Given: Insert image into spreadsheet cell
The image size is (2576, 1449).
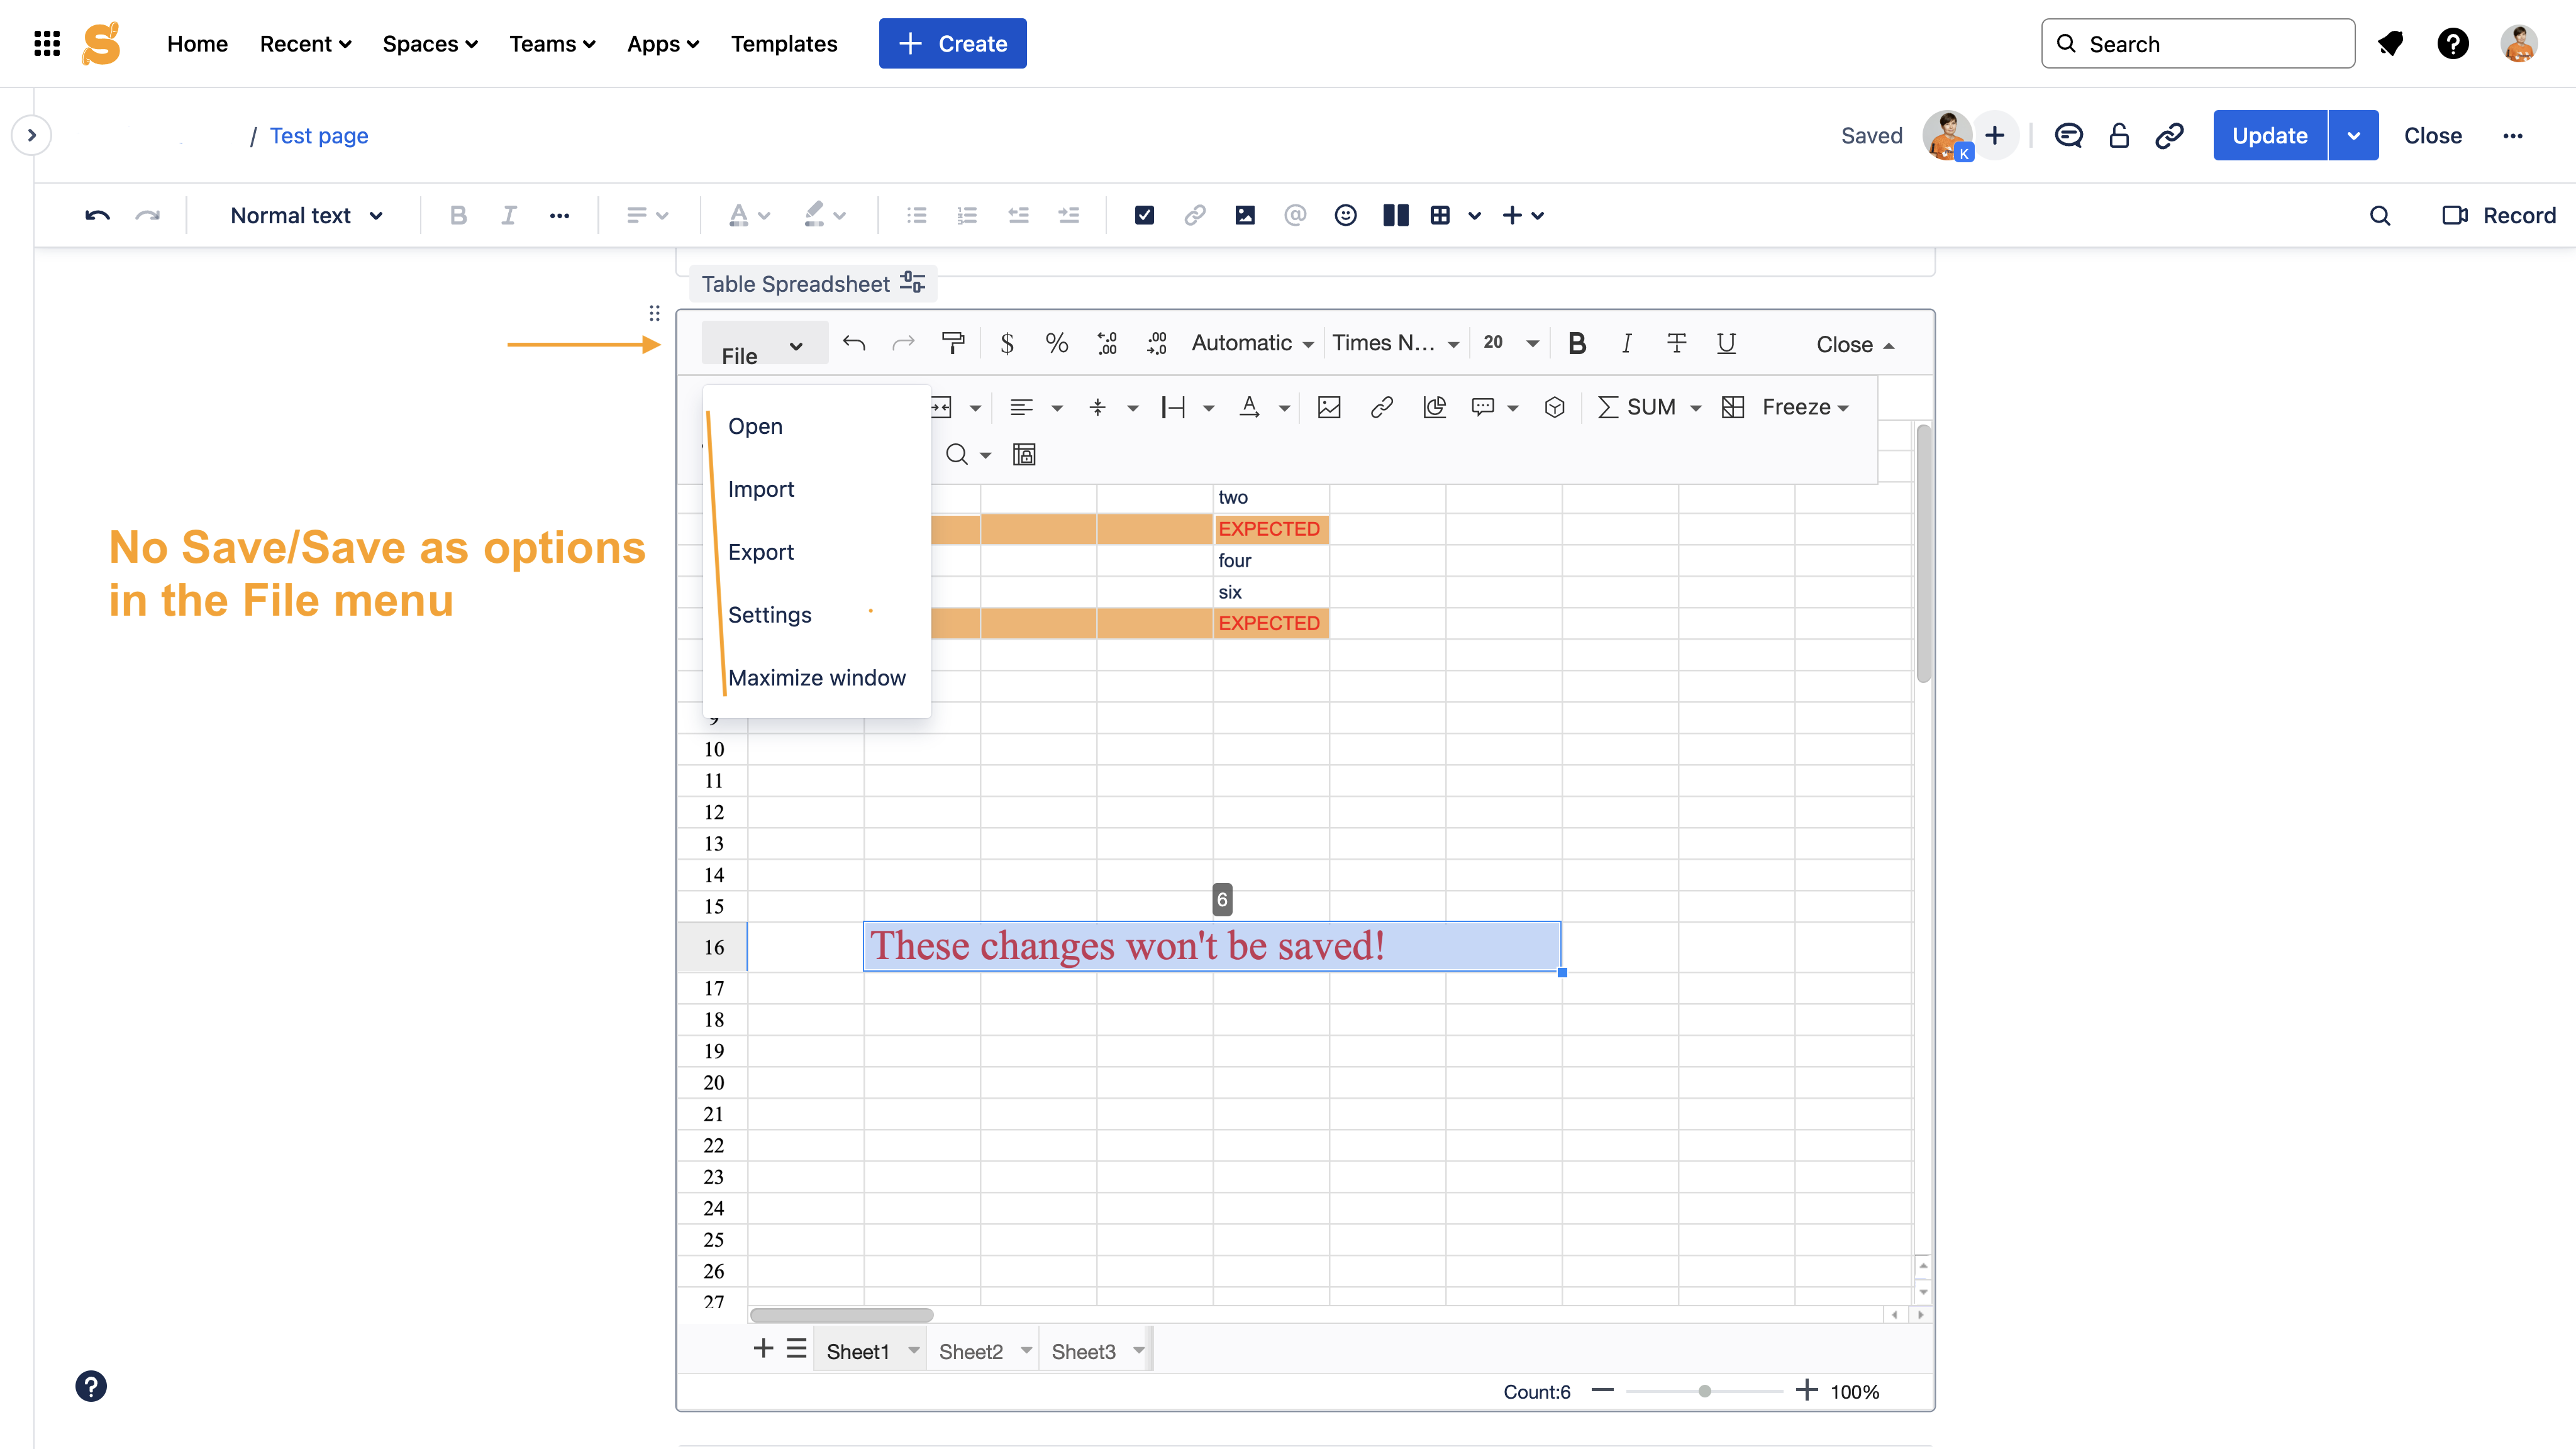Looking at the screenshot, I should coord(1329,407).
